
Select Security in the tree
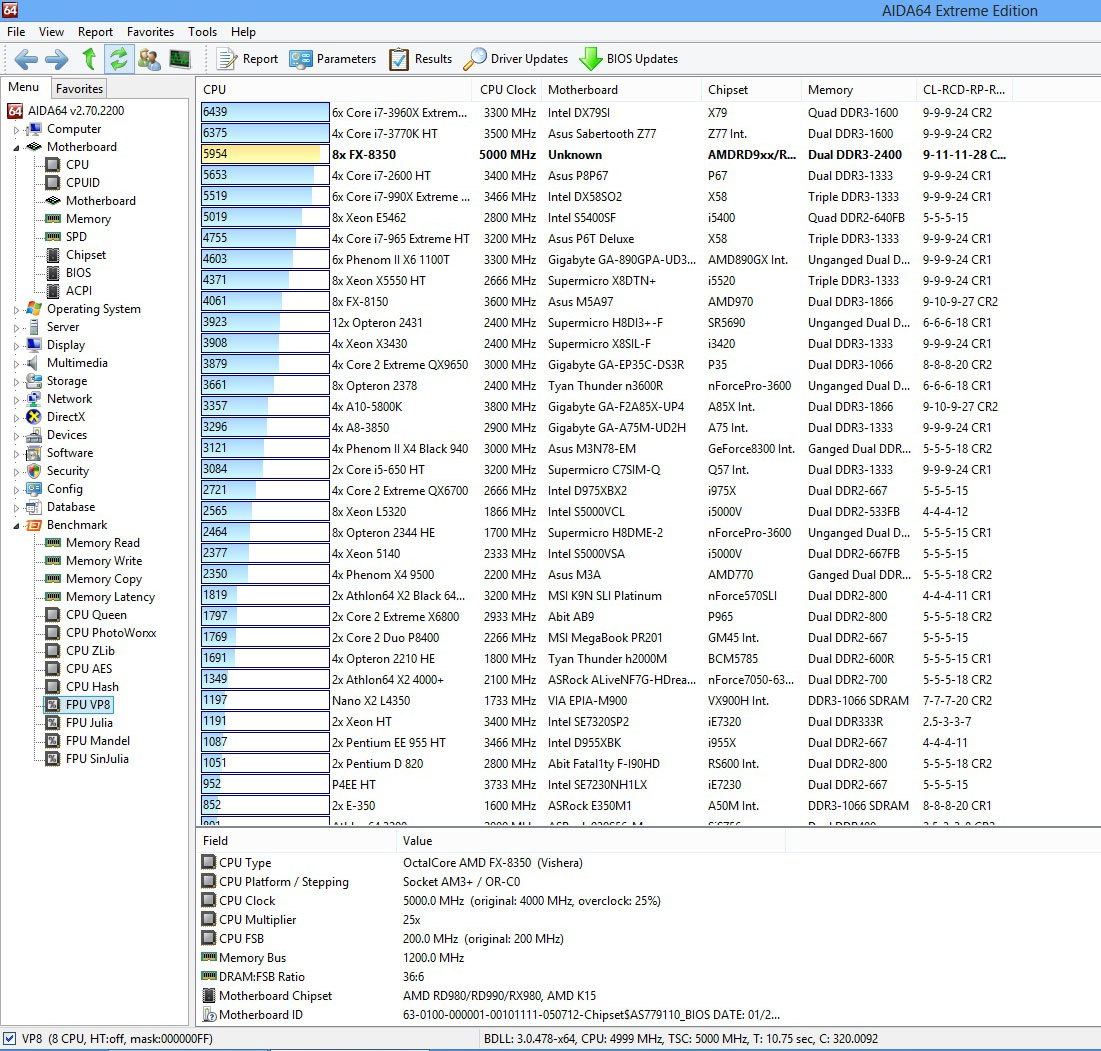[58, 470]
